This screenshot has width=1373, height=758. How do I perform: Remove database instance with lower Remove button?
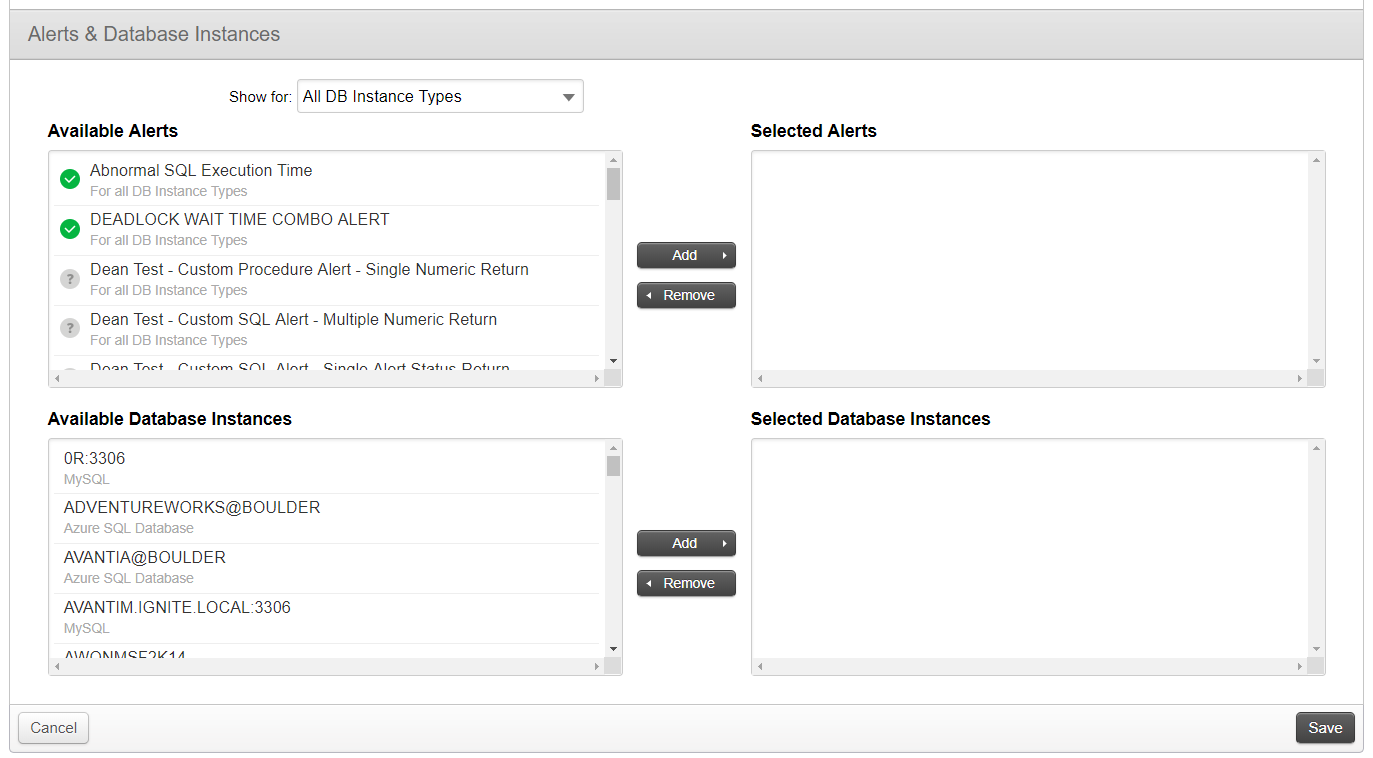686,583
